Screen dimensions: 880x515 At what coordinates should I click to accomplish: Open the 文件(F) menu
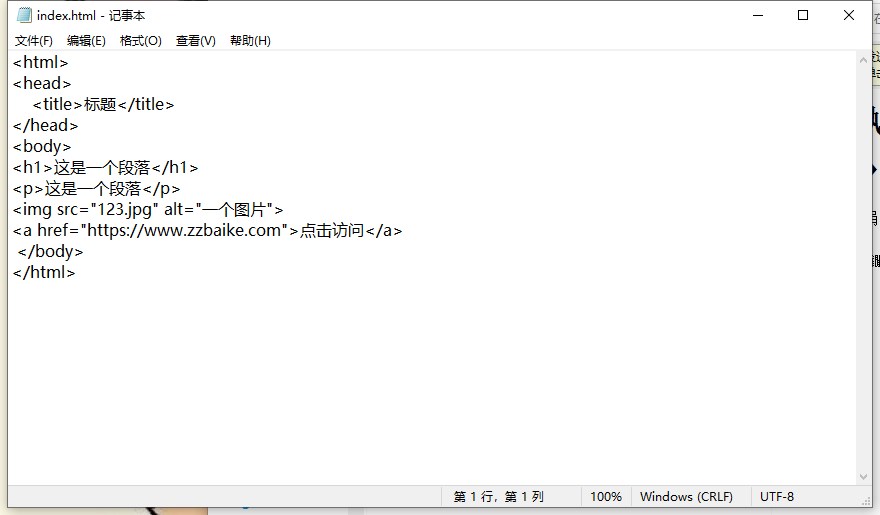click(x=34, y=41)
